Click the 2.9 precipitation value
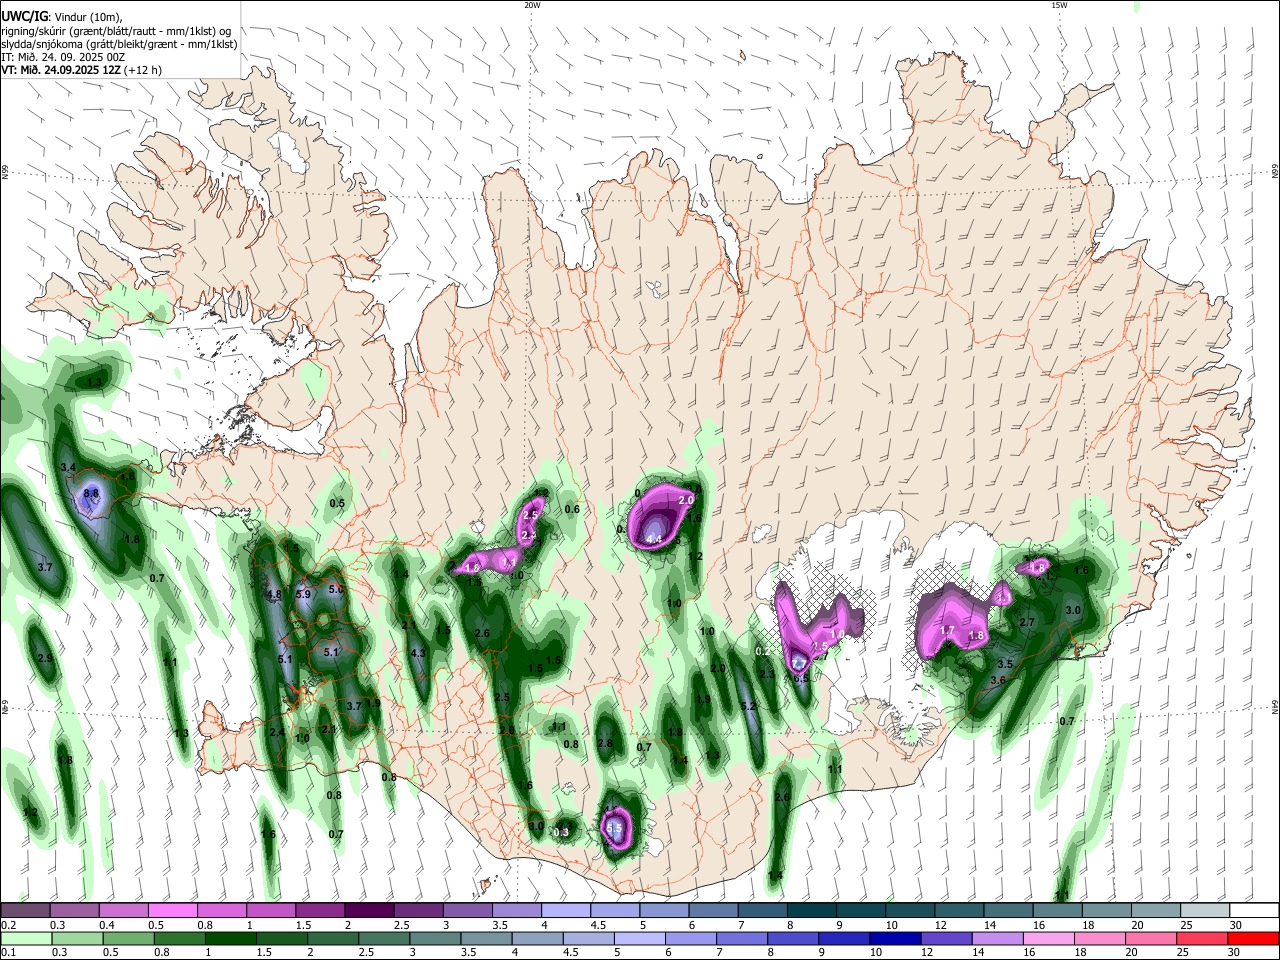This screenshot has width=1280, height=960. [44, 658]
